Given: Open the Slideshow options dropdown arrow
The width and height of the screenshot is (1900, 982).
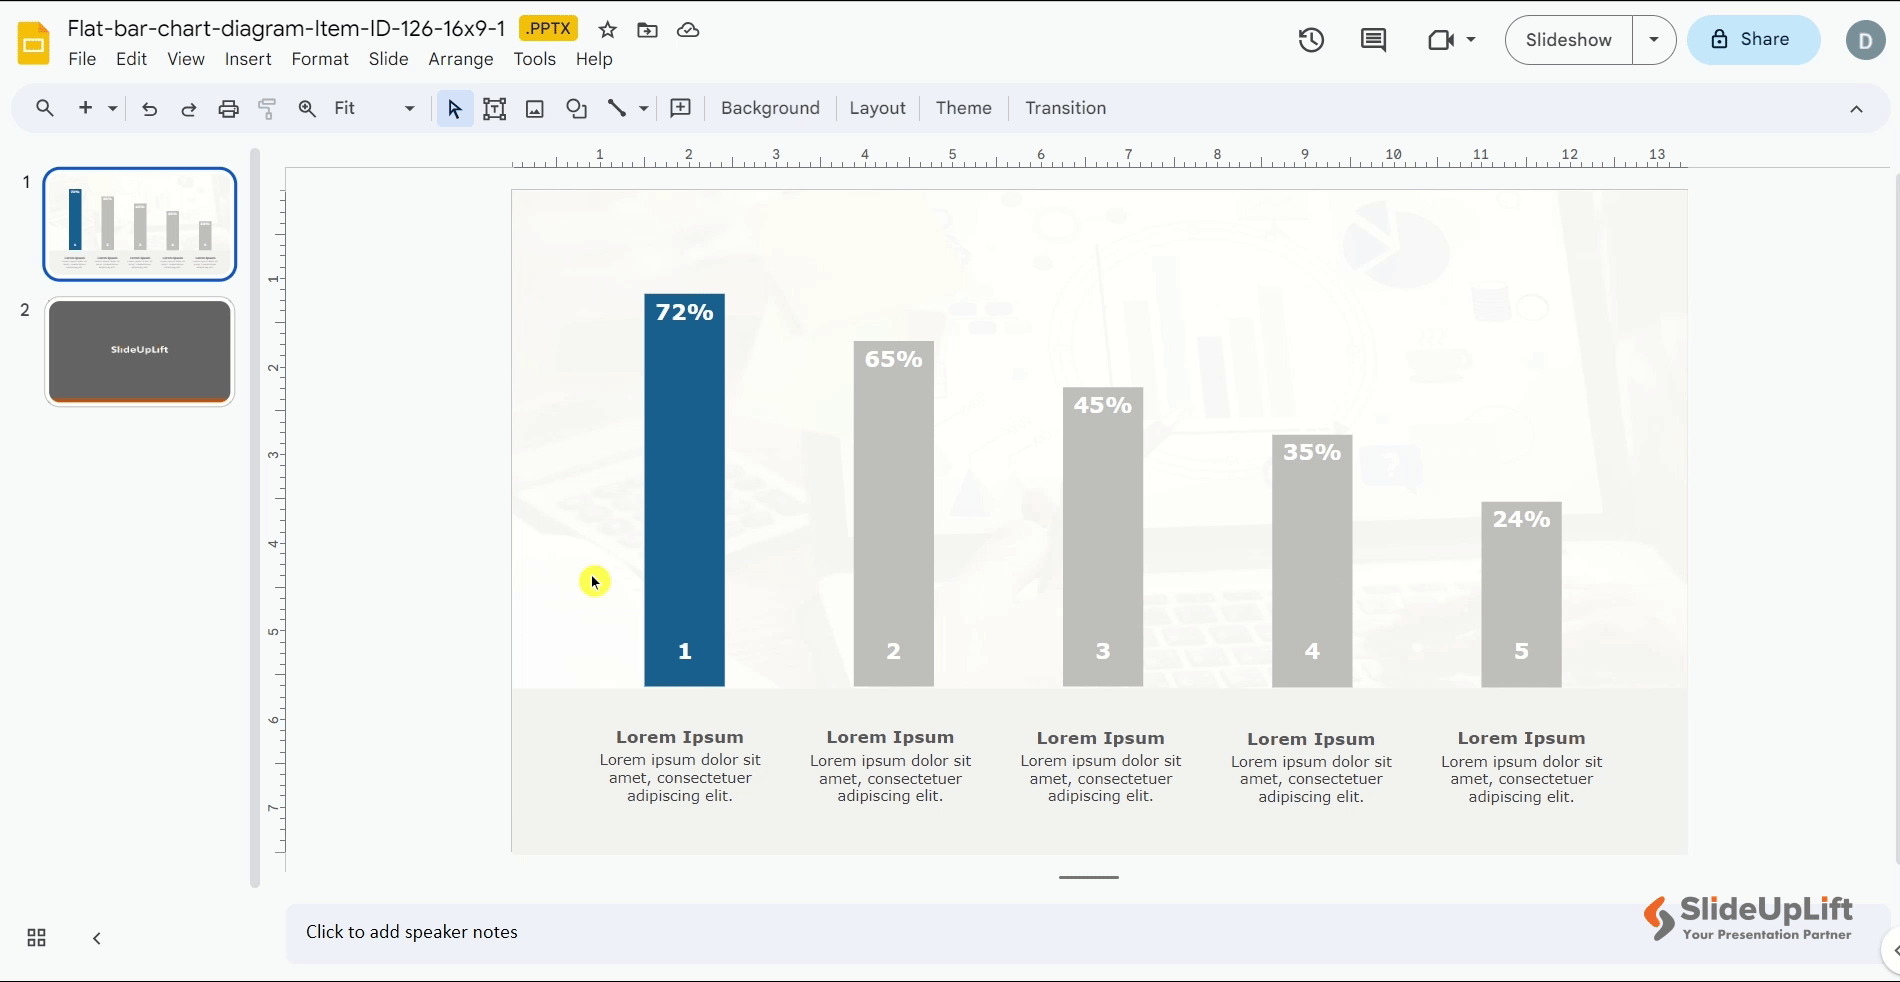Looking at the screenshot, I should (x=1654, y=40).
